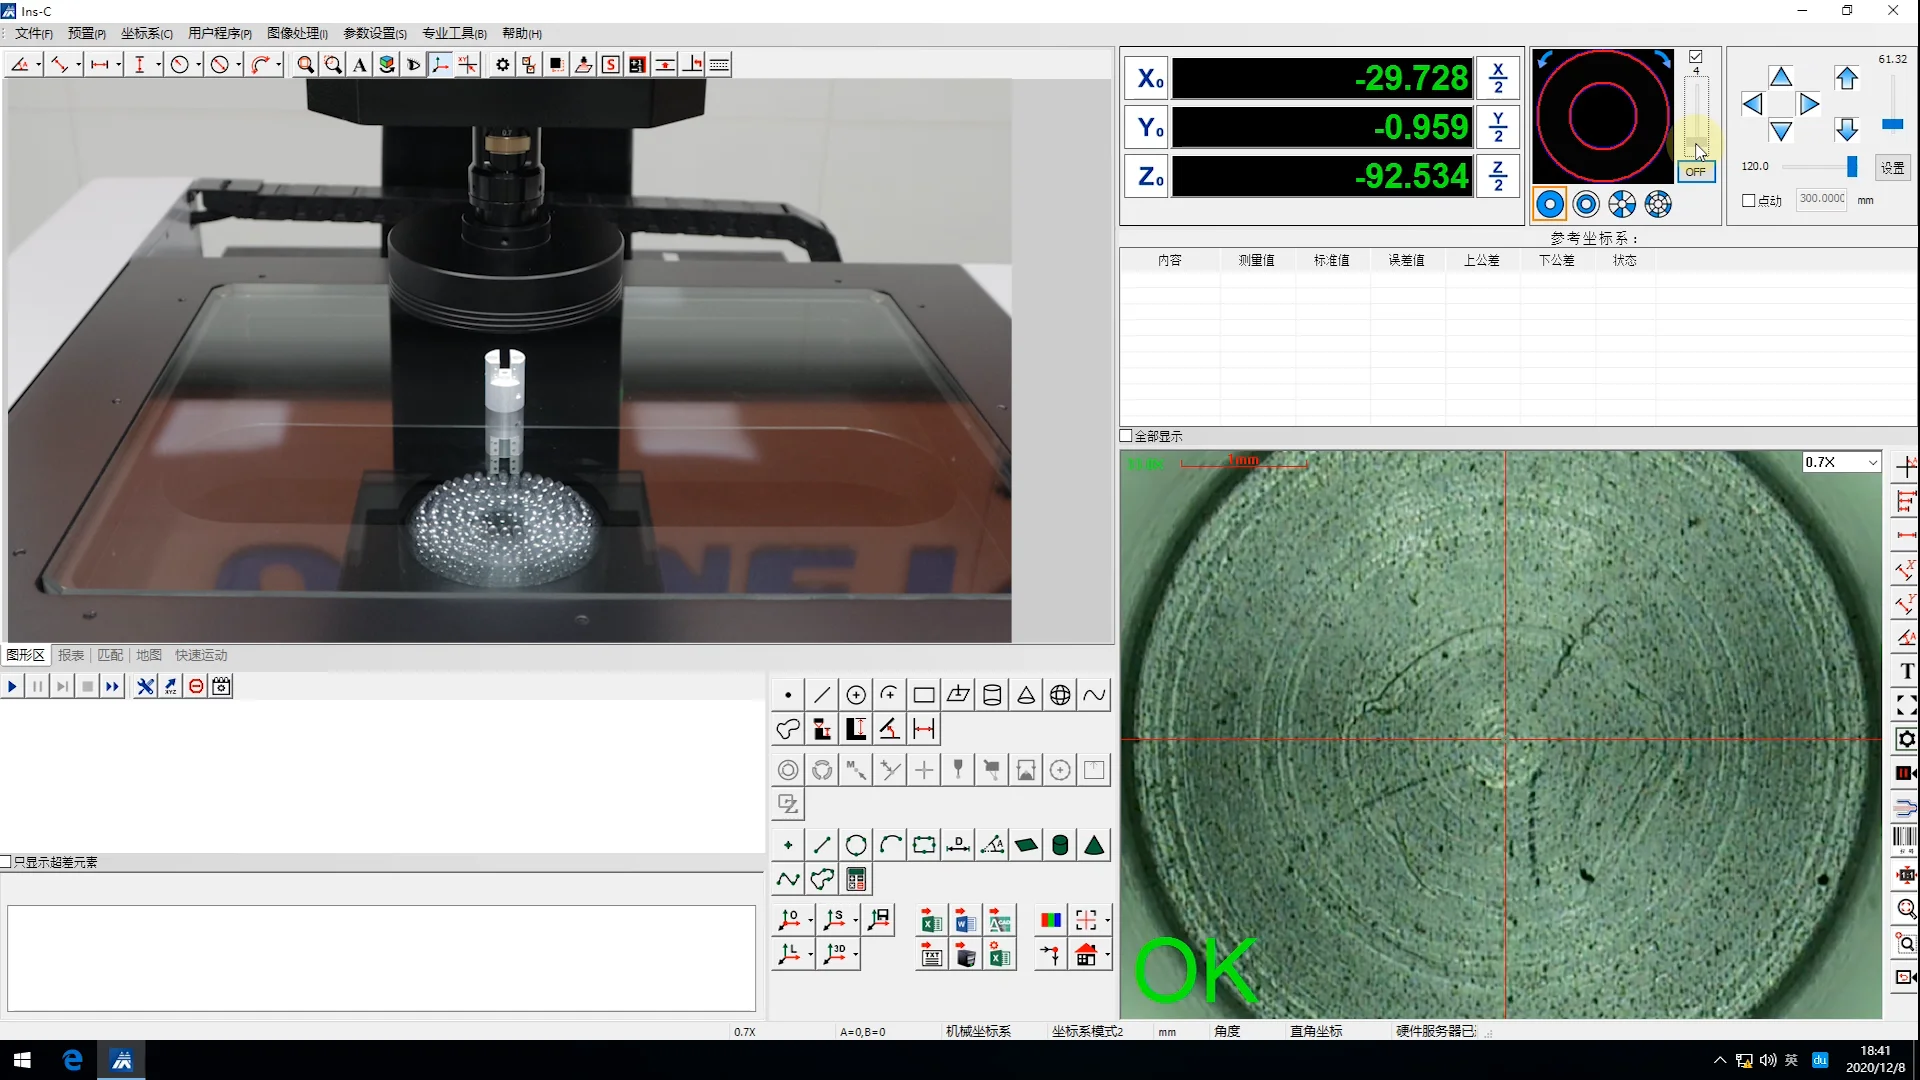Open the green calculator tool
The height and width of the screenshot is (1080, 1920).
coord(856,880)
